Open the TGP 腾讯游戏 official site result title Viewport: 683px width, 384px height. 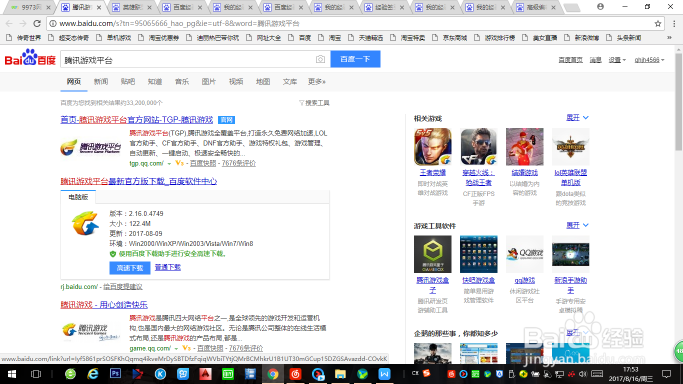point(137,120)
